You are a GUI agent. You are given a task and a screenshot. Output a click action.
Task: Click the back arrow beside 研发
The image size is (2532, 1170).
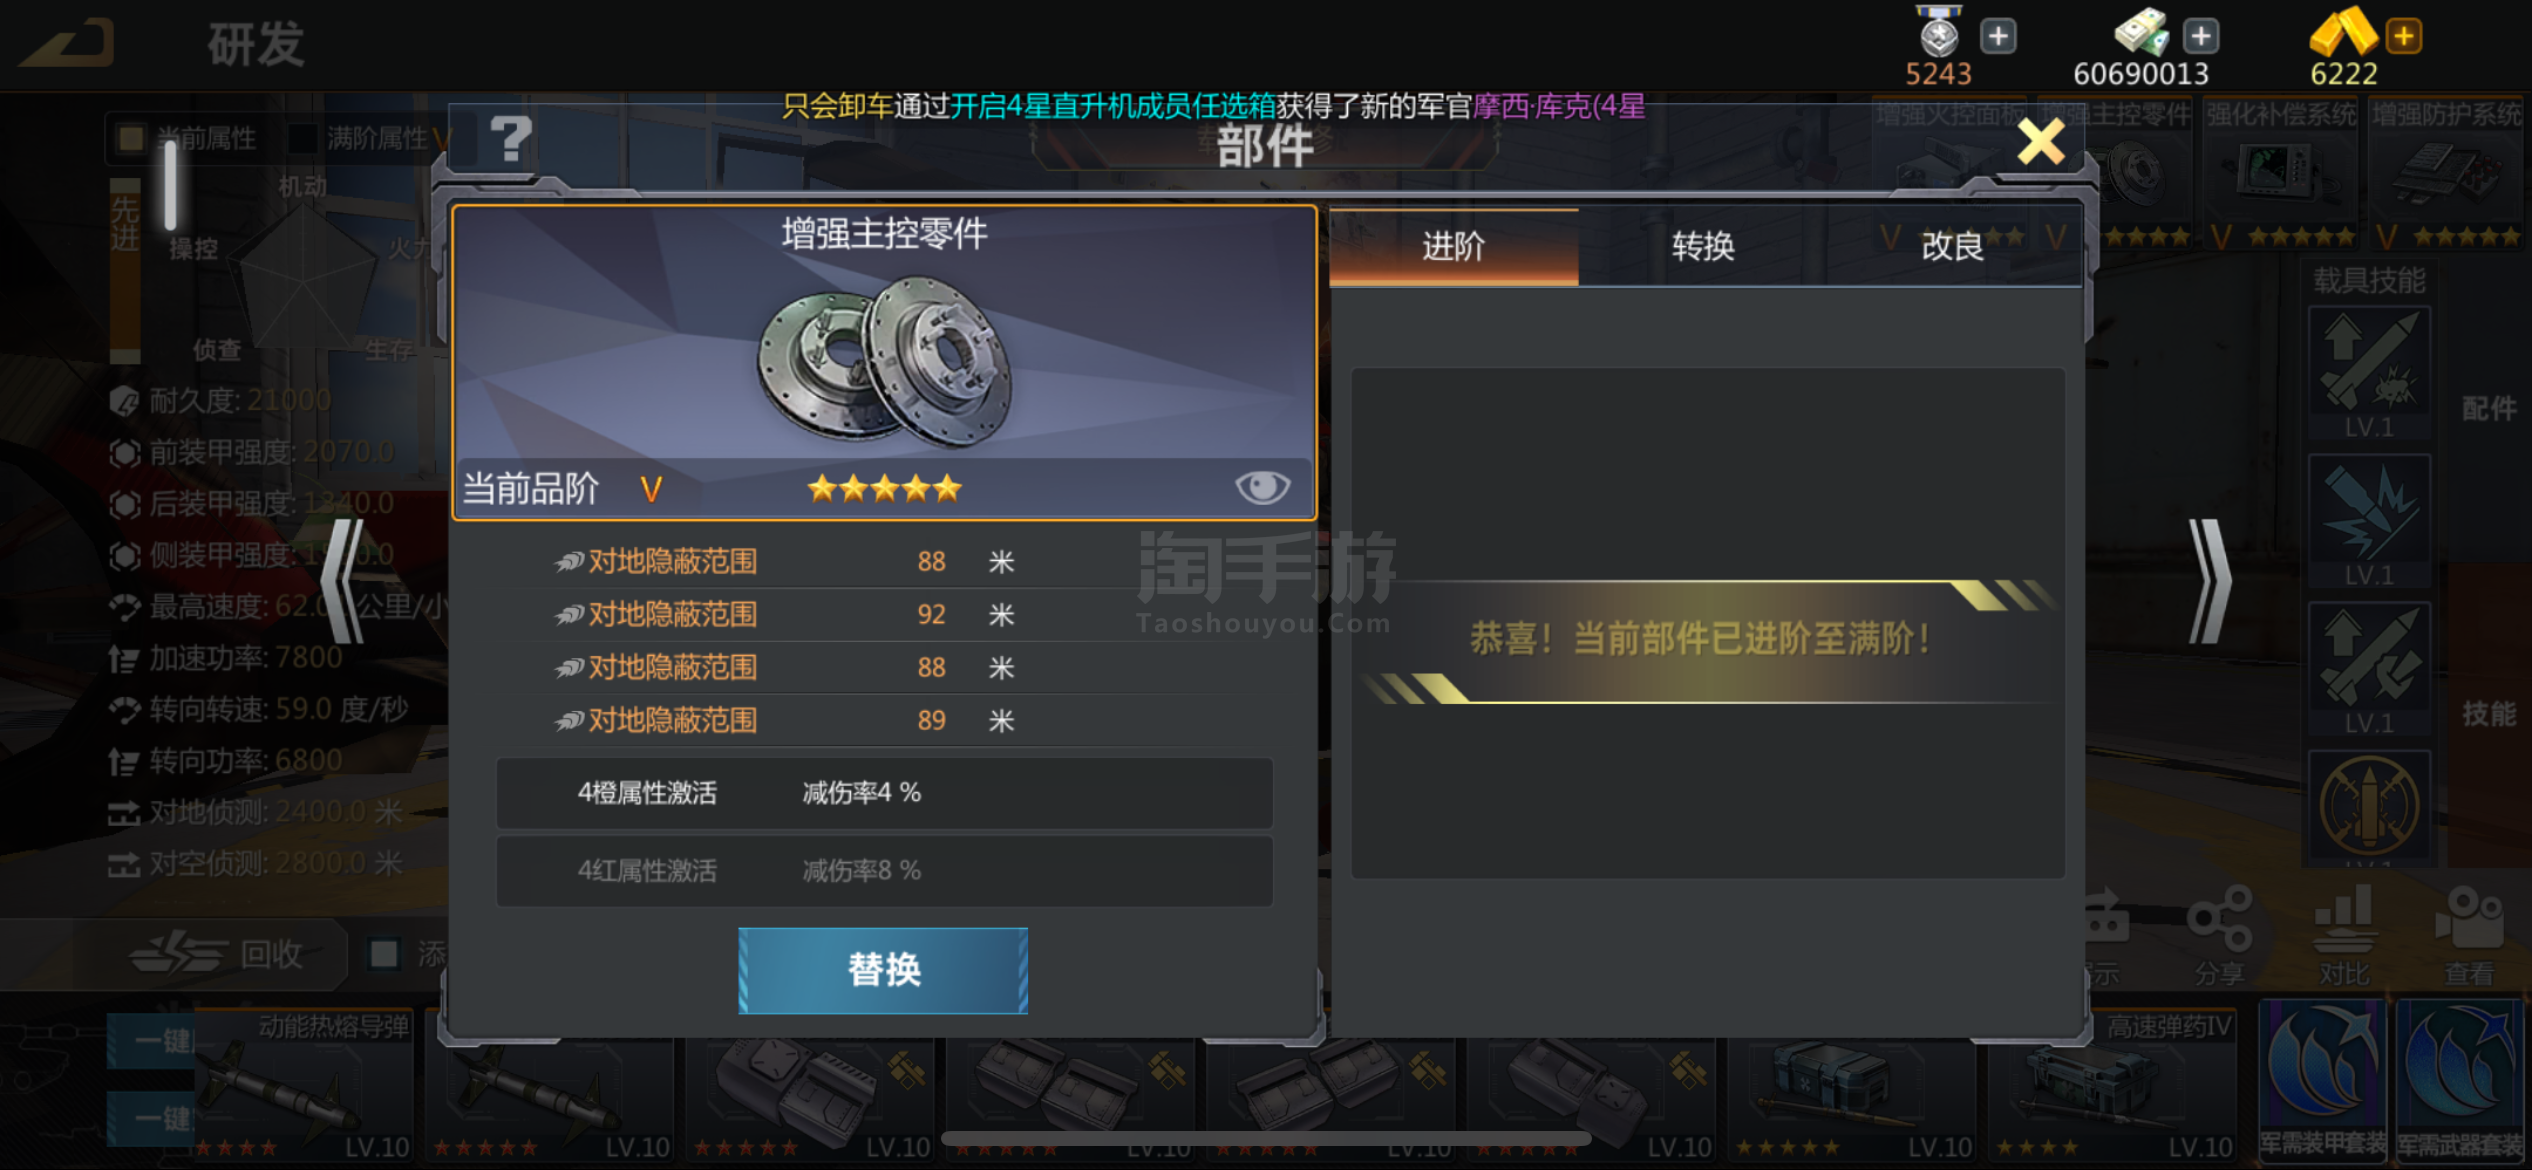68,43
